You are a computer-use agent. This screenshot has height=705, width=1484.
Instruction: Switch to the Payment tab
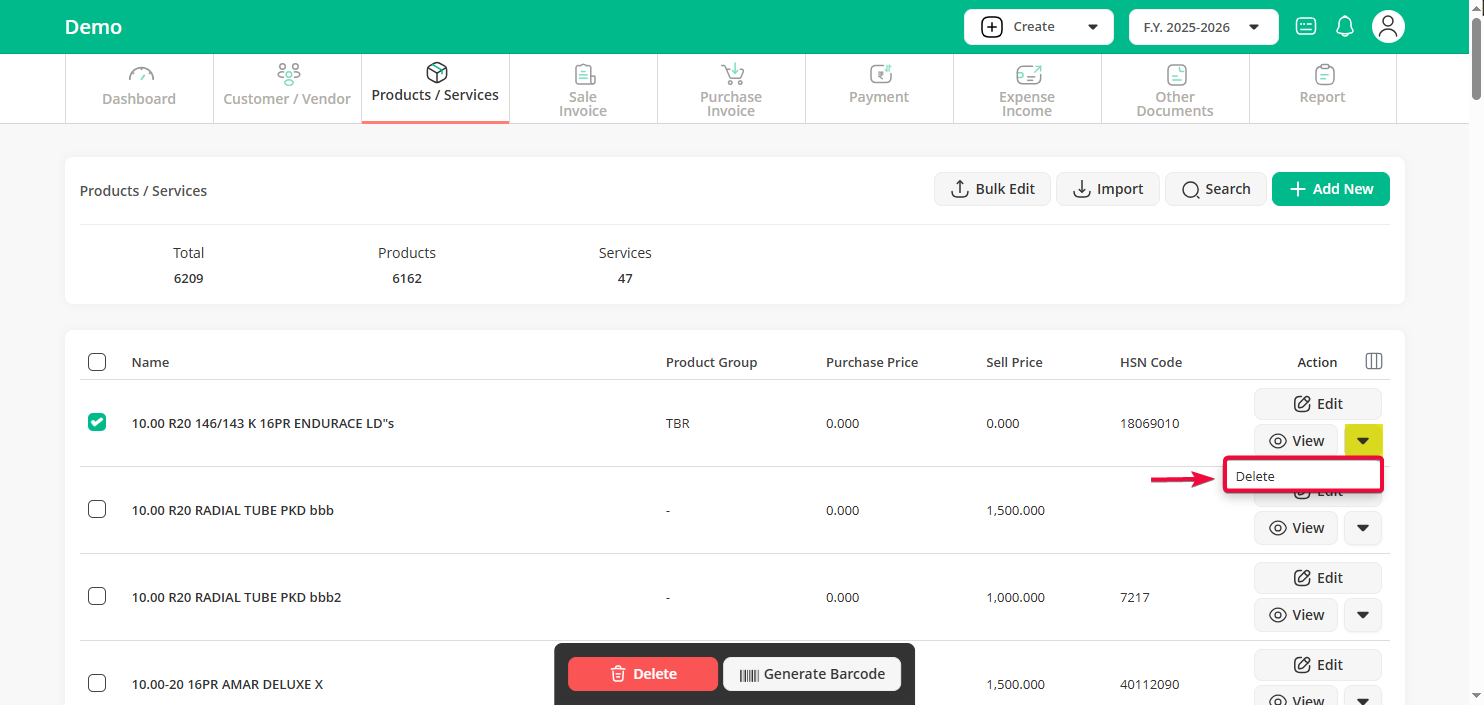click(x=879, y=88)
